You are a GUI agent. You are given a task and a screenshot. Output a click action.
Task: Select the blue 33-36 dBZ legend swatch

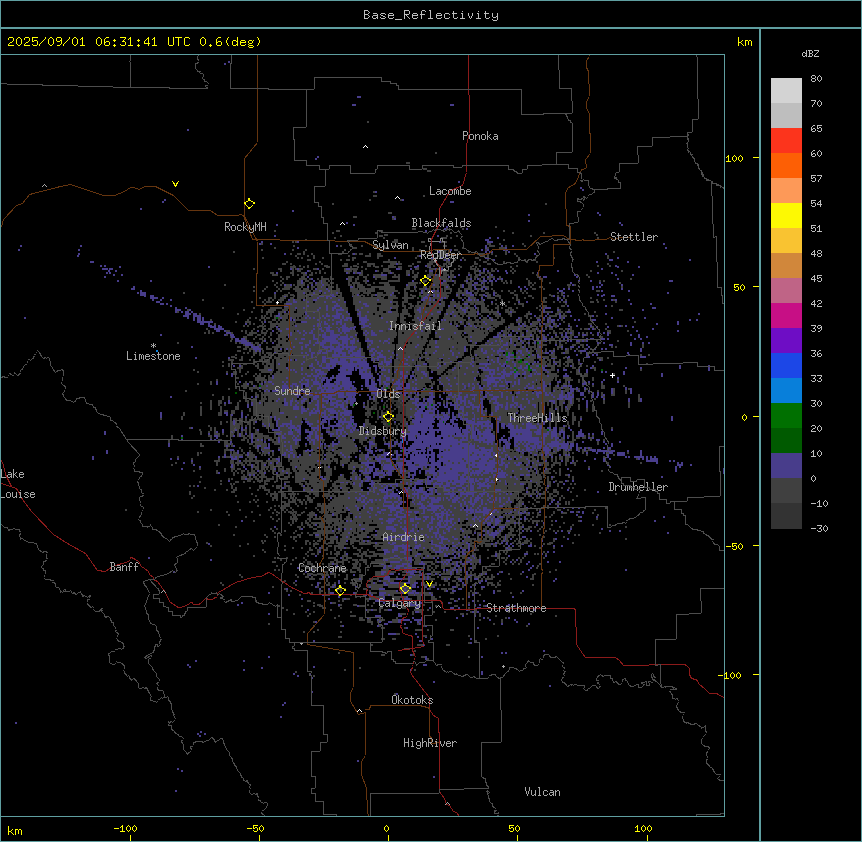point(786,365)
